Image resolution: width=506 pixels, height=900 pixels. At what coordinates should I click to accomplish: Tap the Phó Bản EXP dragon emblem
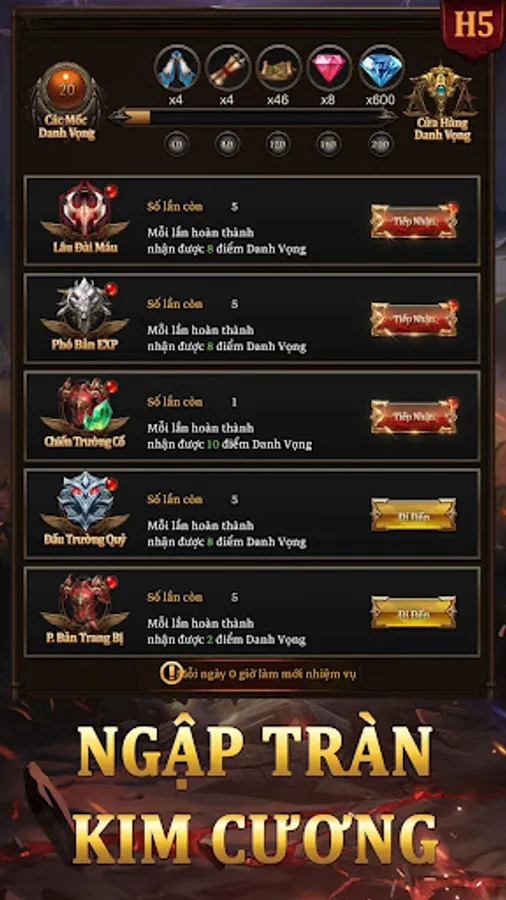(x=85, y=308)
